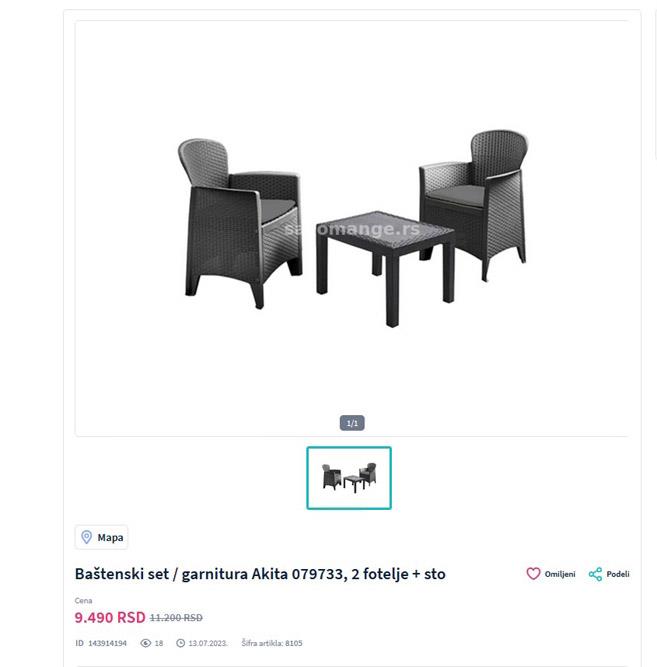Click the Cena label above price

(x=83, y=601)
